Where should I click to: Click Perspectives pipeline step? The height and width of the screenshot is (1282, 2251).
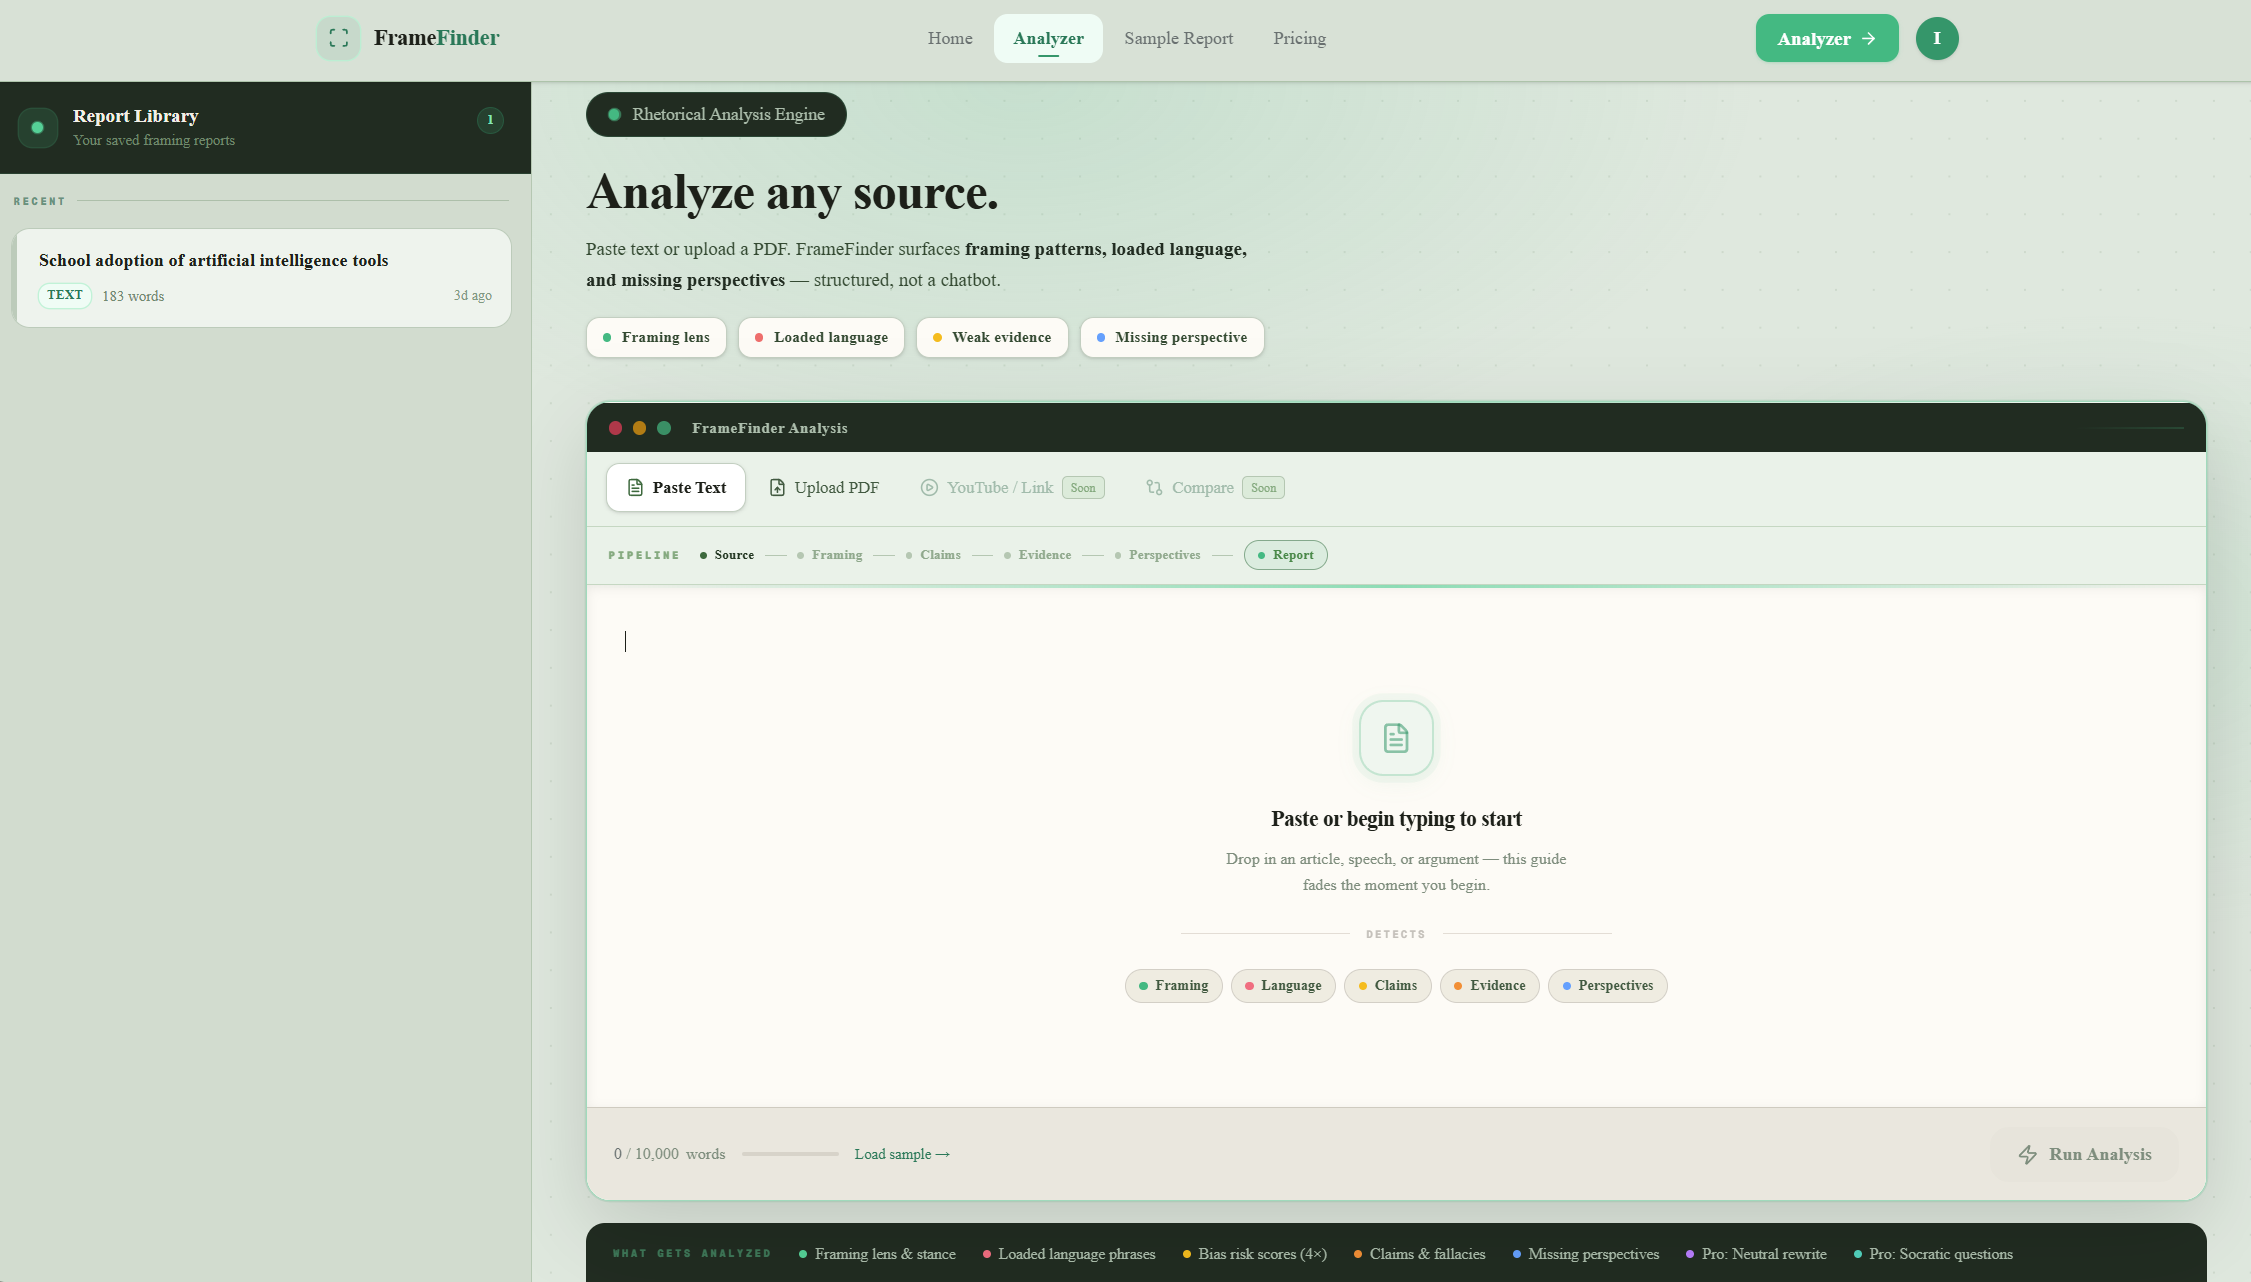pos(1157,555)
